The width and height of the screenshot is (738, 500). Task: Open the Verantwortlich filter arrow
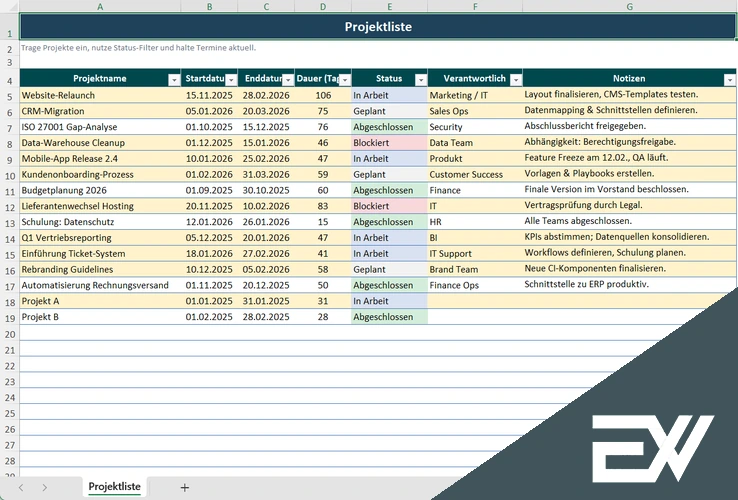(x=514, y=79)
